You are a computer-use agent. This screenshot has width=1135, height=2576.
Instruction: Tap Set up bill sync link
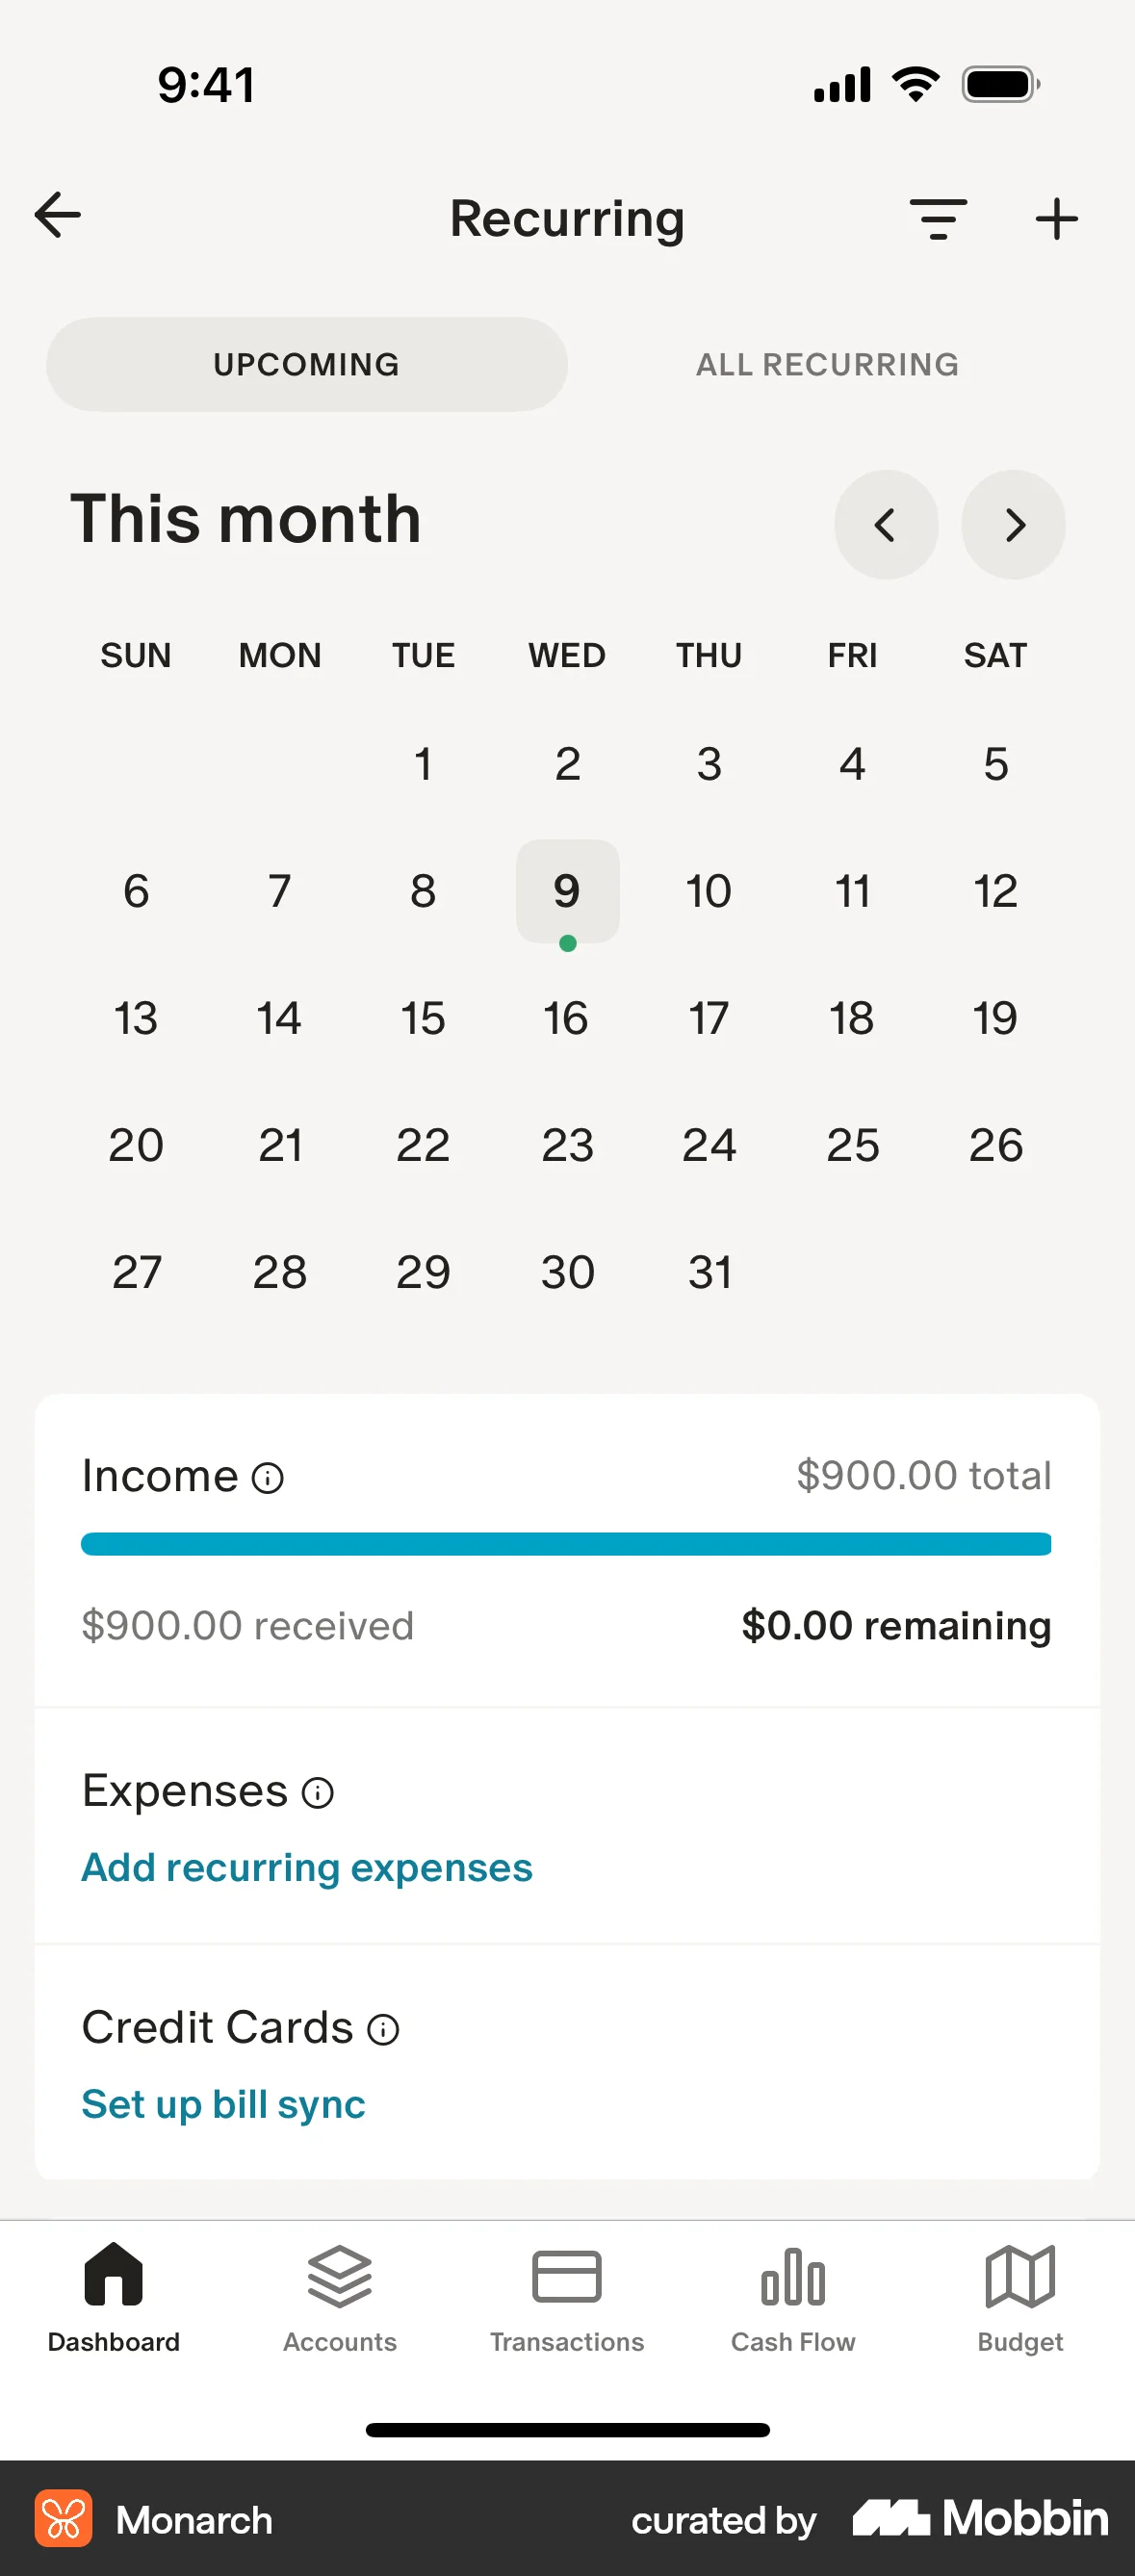[224, 2104]
